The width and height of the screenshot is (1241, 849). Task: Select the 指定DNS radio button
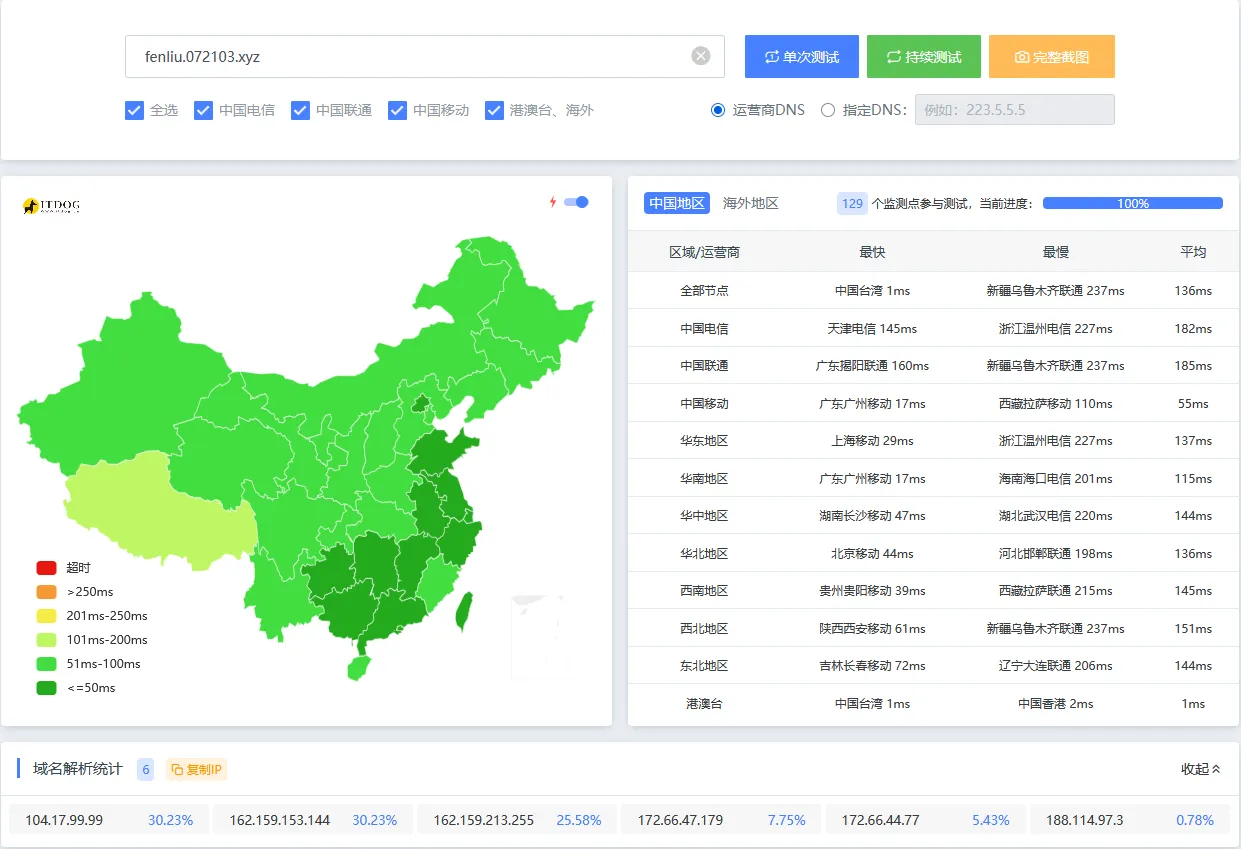coord(827,110)
